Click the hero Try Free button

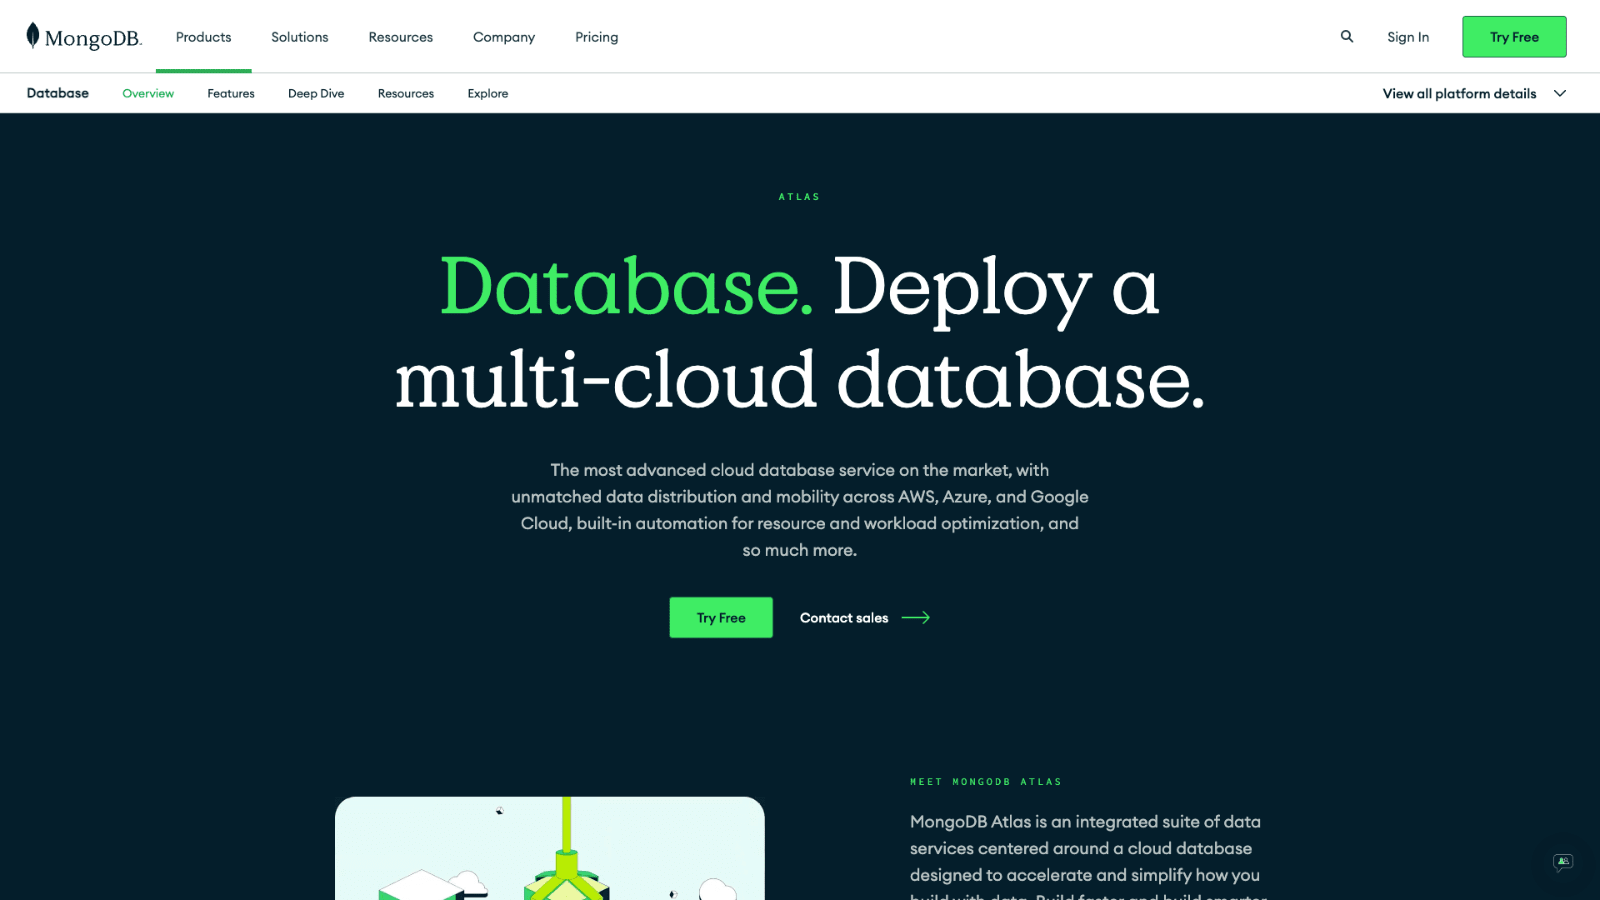[x=721, y=618]
